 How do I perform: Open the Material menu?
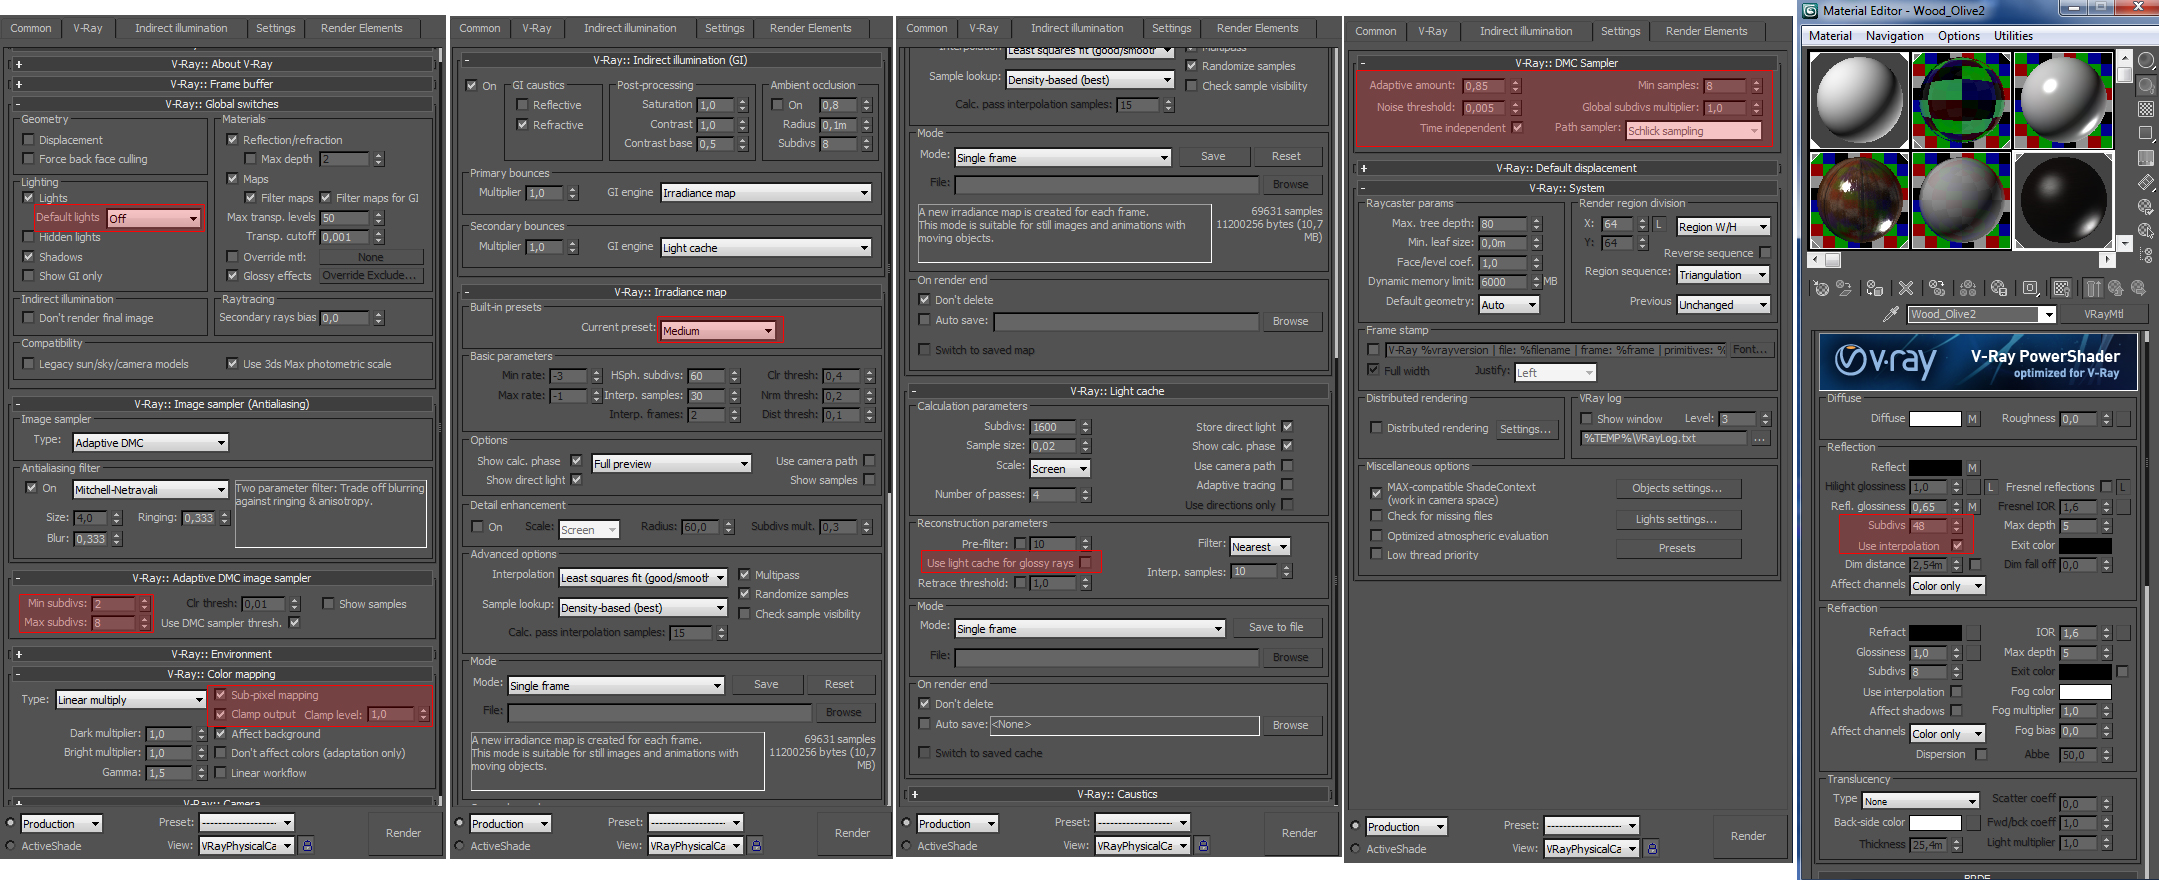coord(1830,36)
